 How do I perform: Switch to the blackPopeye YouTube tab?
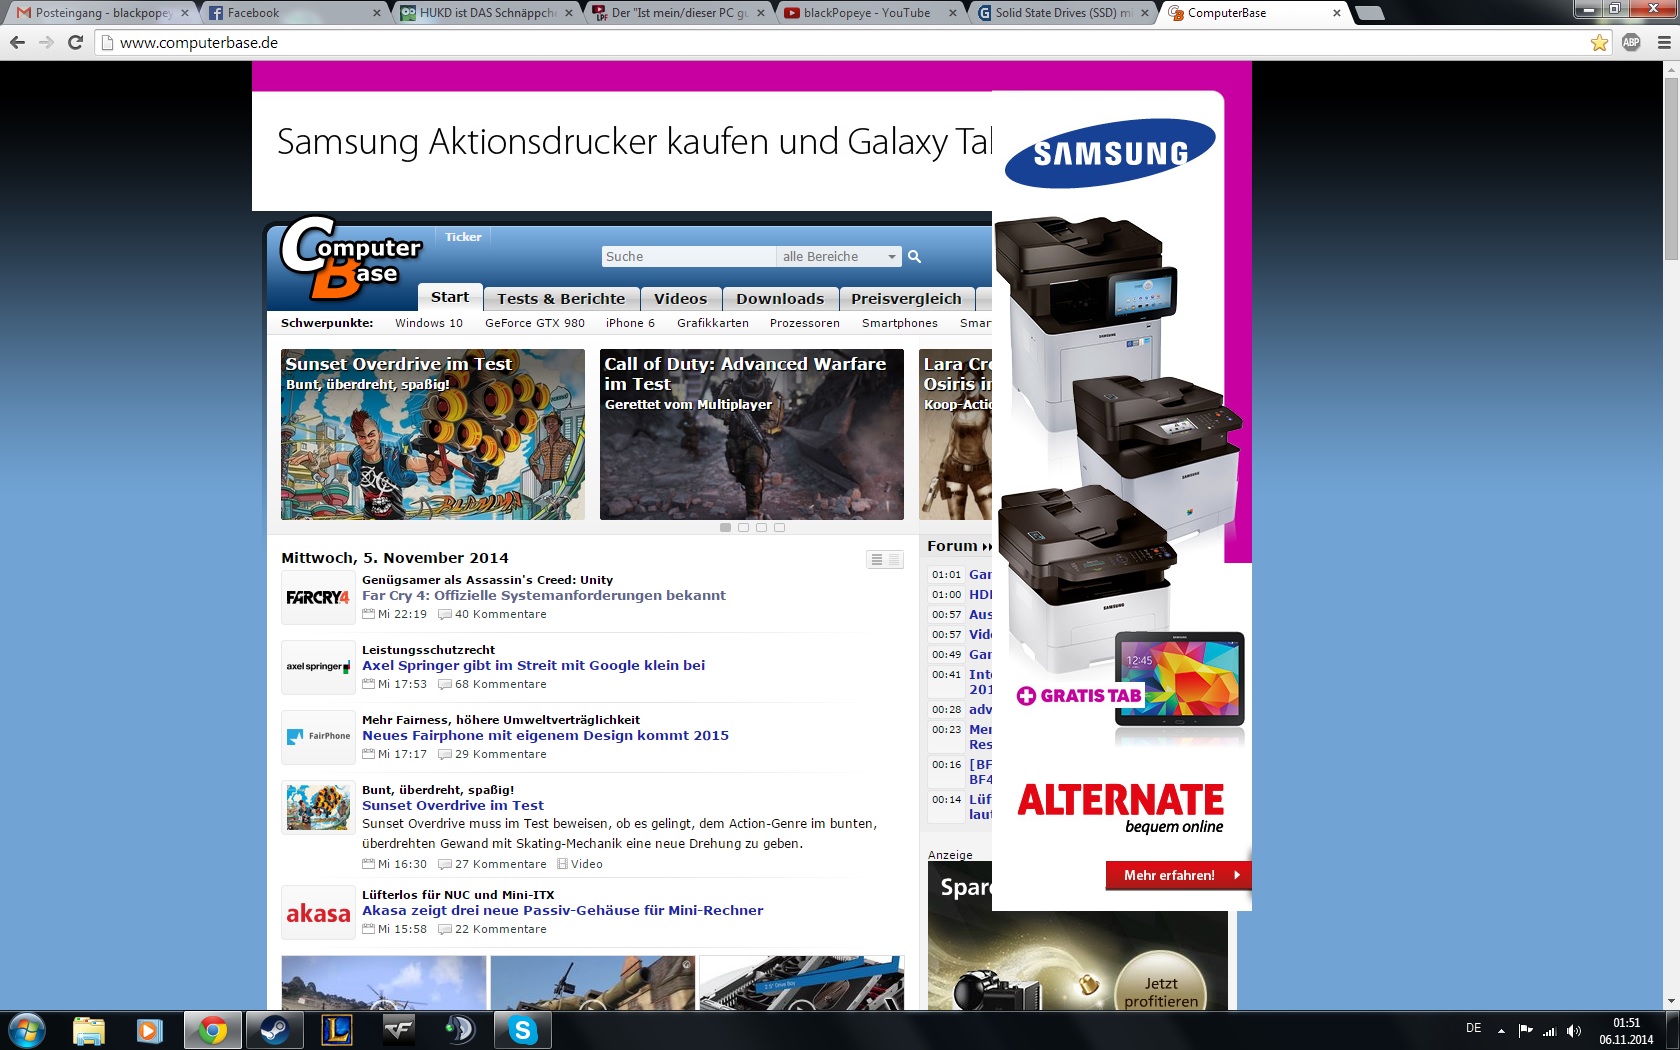866,13
